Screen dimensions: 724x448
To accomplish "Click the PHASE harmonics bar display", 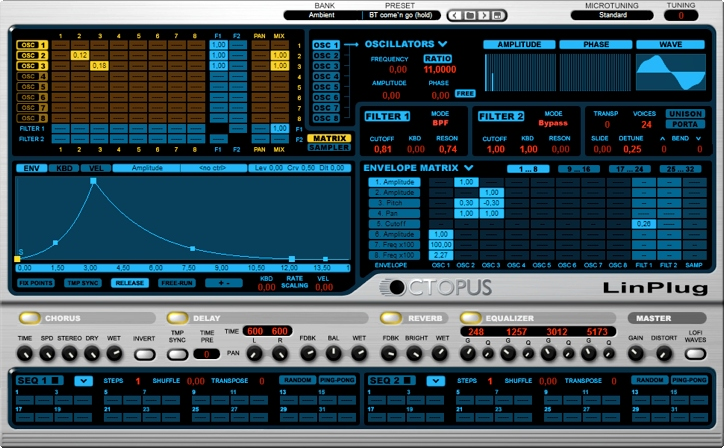I will pos(596,73).
